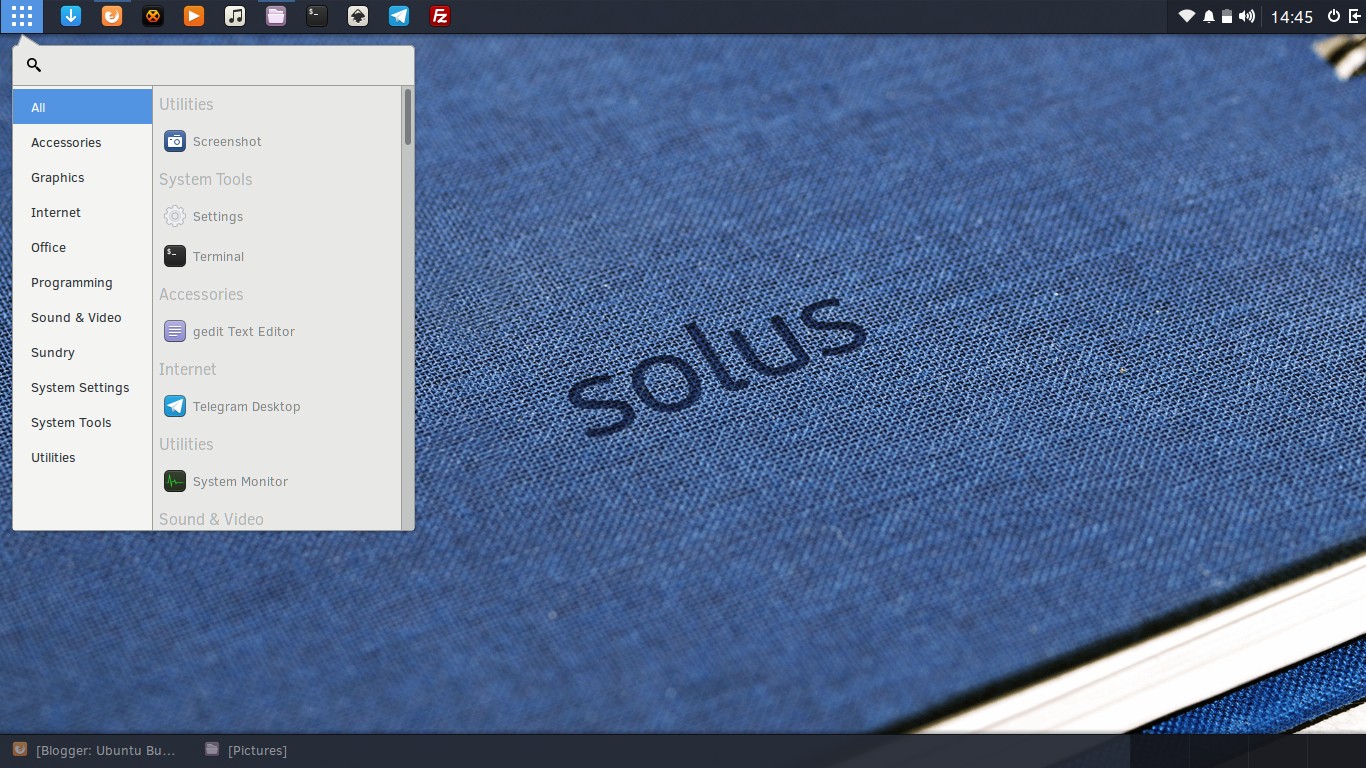Launch the blue download arrow app
Screen dimensions: 1366x768
[x=71, y=16]
